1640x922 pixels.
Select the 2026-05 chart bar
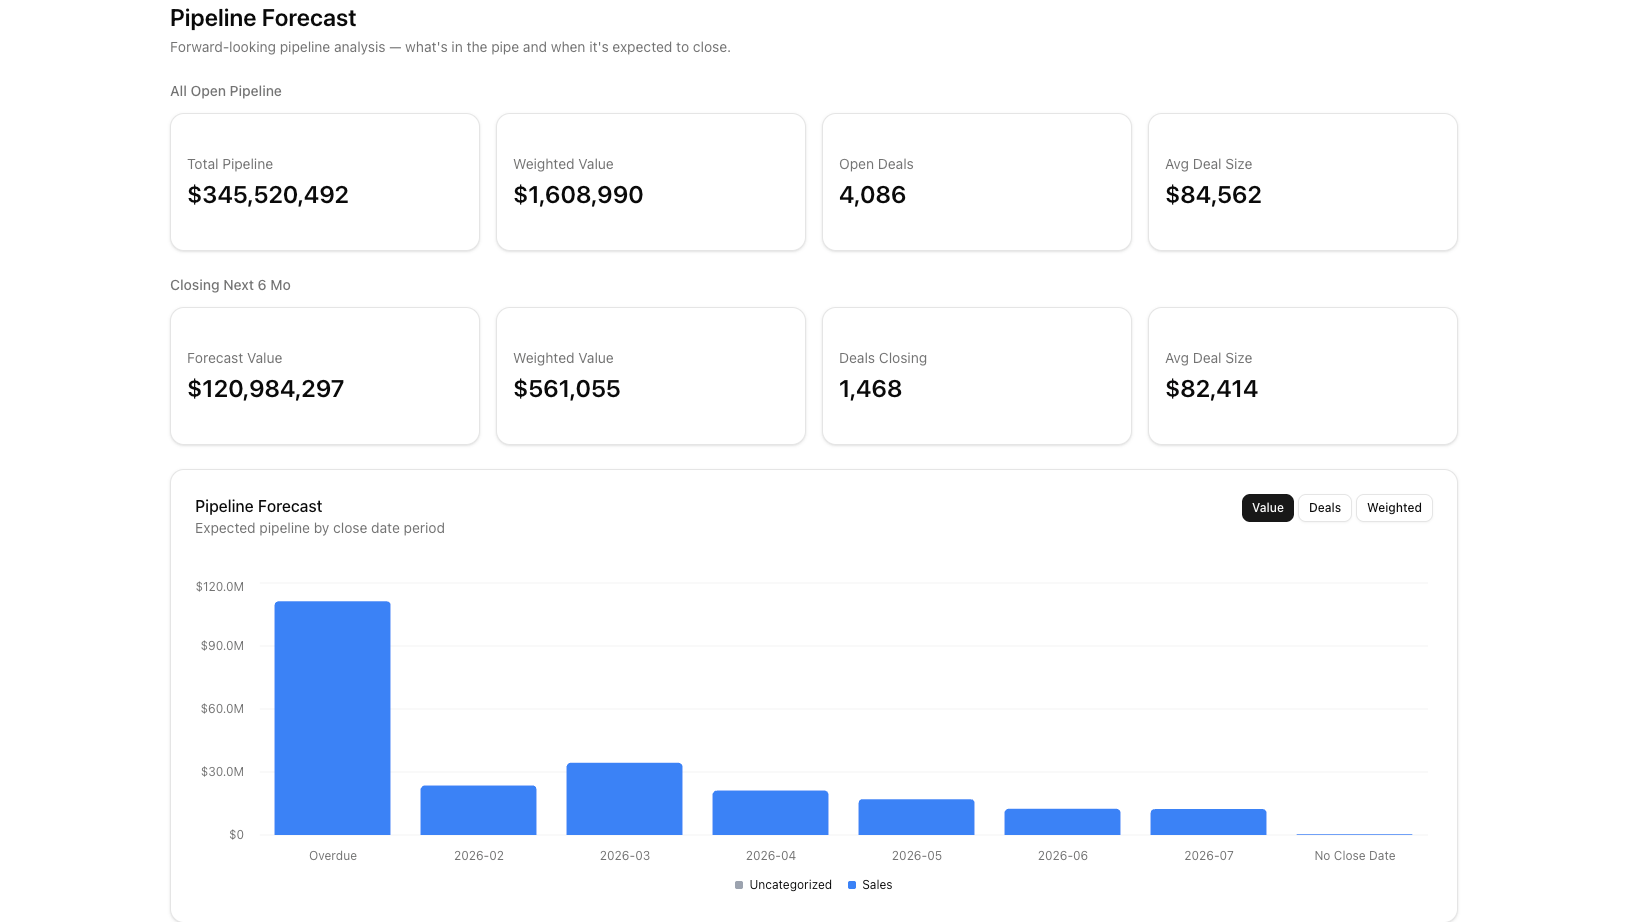click(916, 817)
